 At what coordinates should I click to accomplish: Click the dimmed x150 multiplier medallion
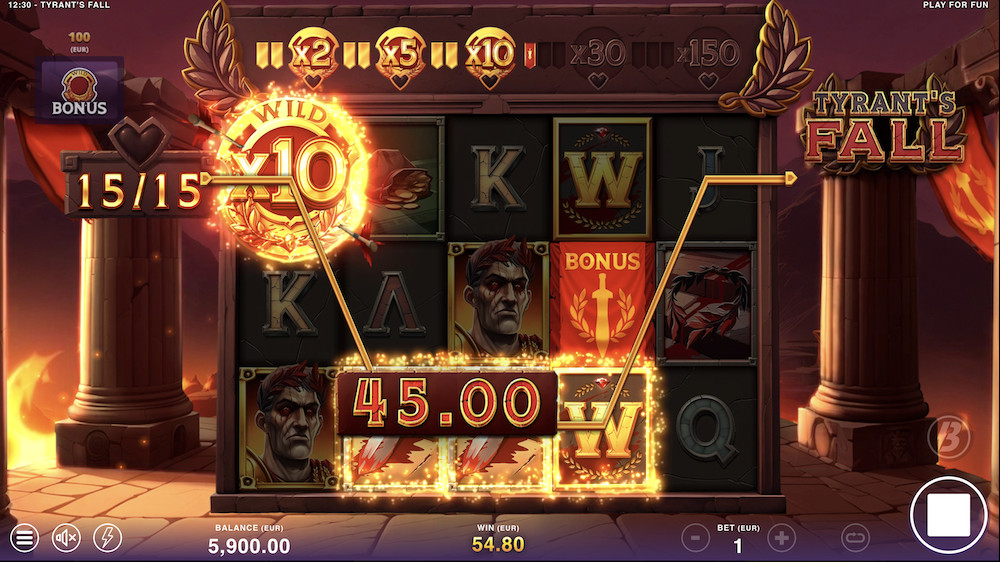point(708,57)
